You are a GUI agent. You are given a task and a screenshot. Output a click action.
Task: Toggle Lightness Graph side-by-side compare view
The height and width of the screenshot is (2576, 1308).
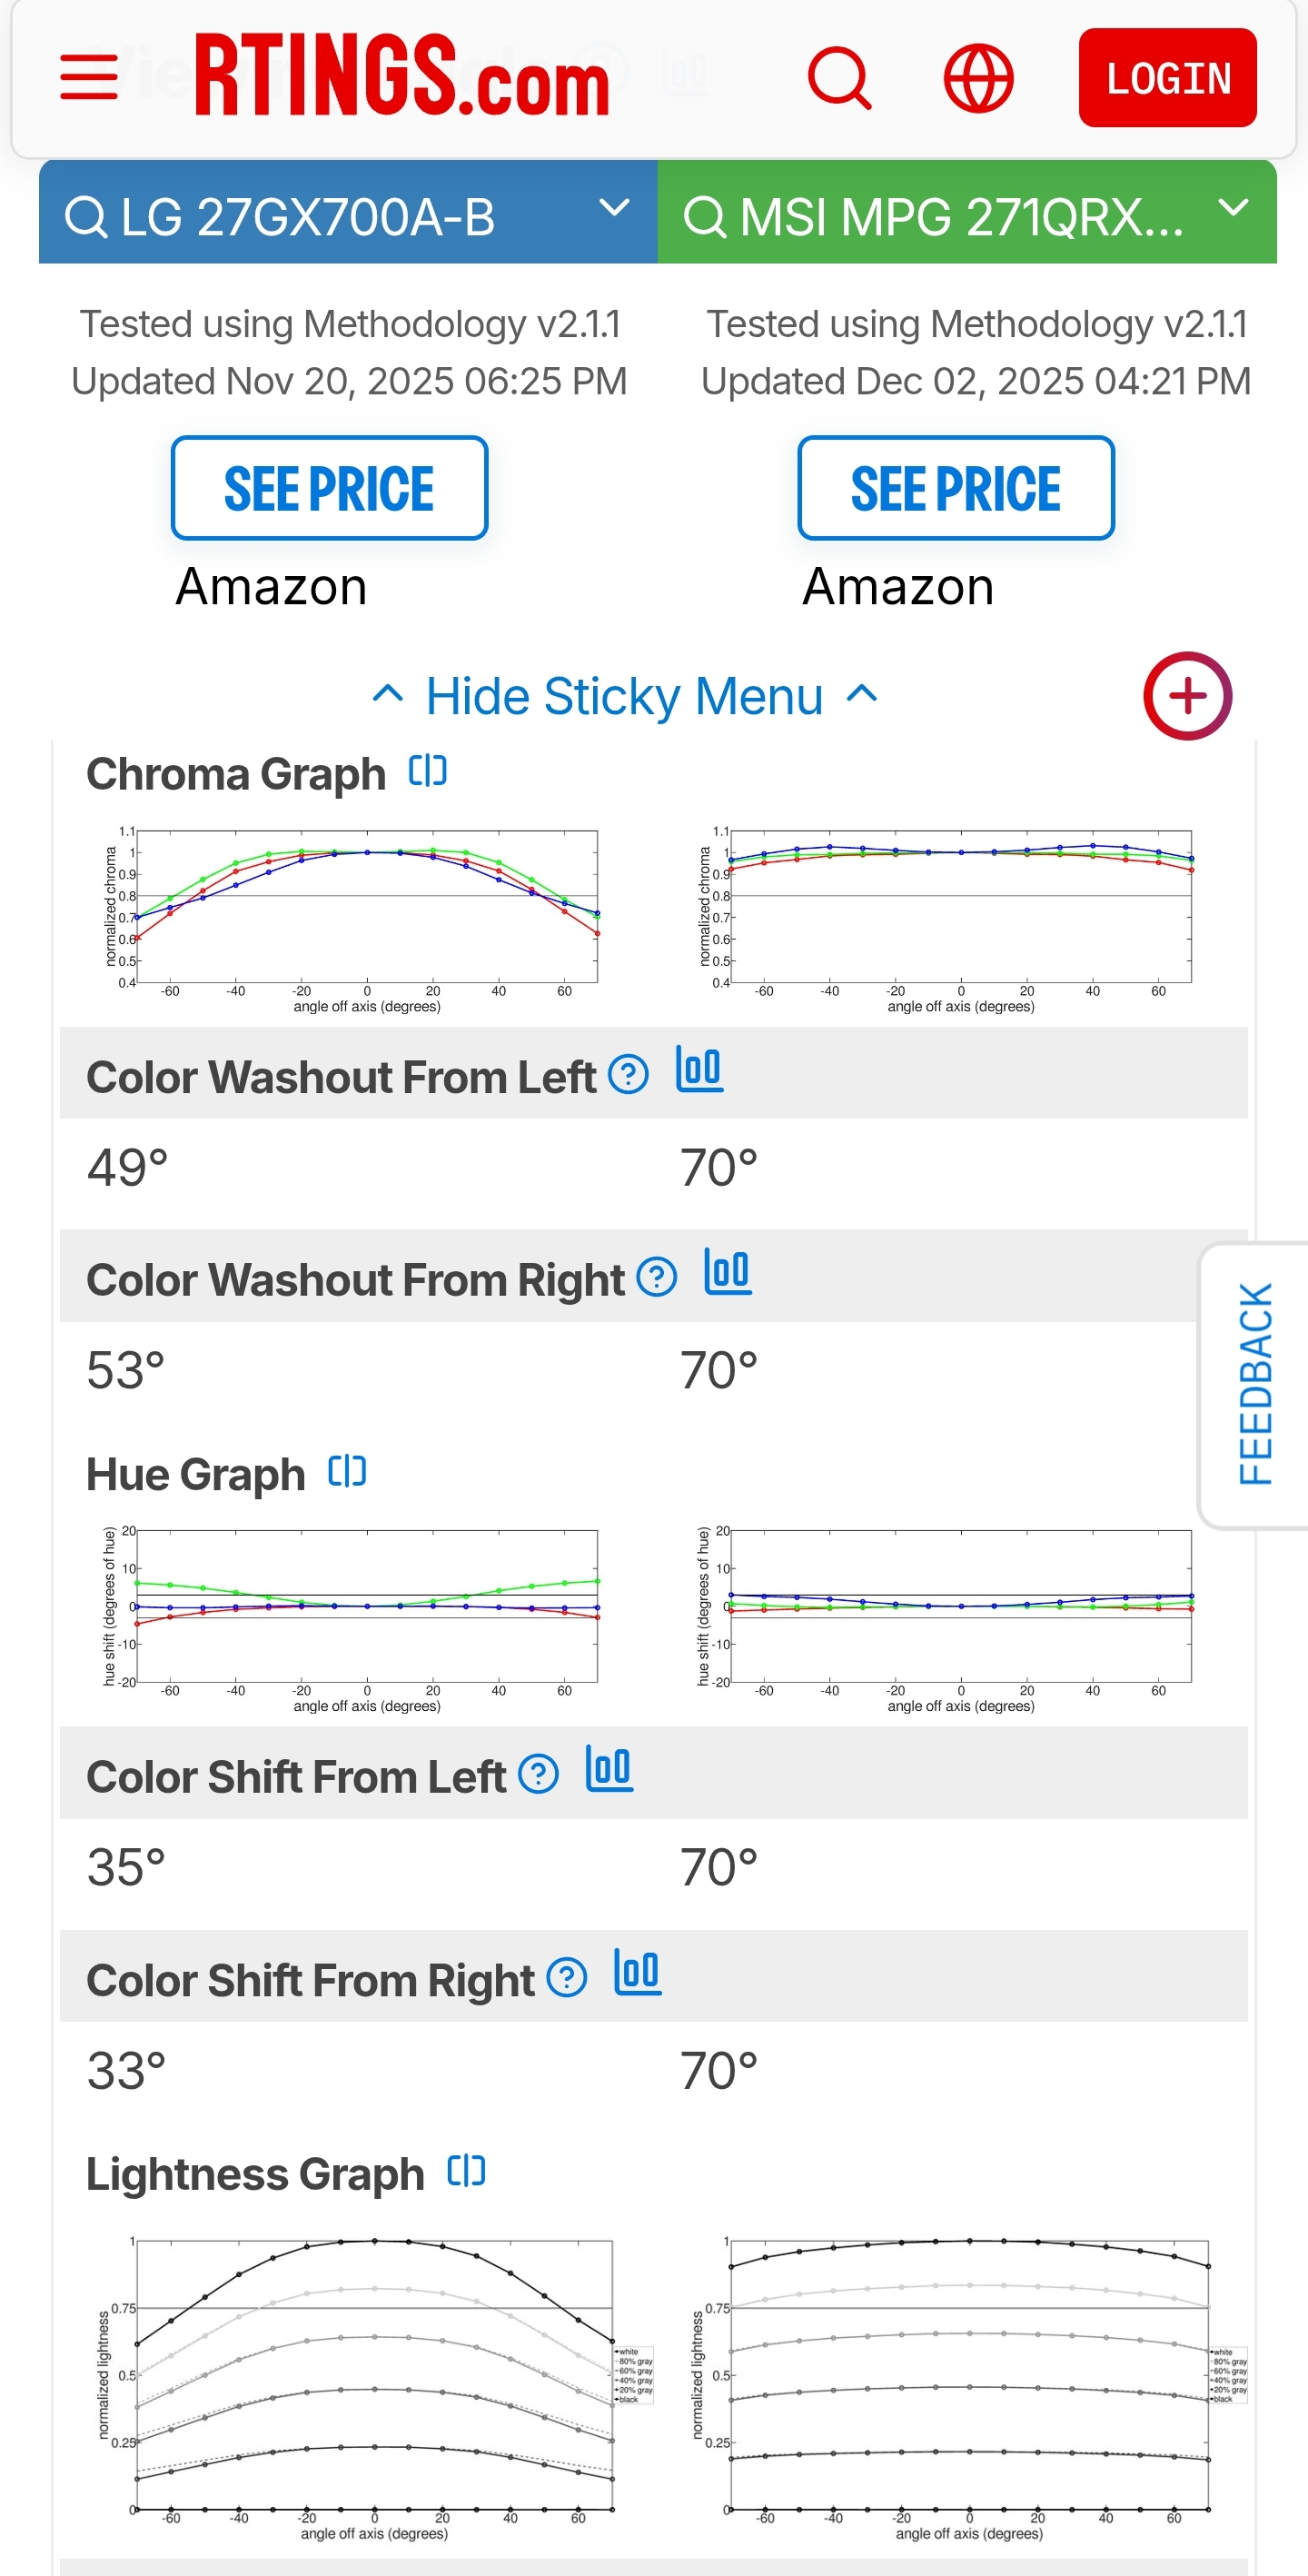466,2171
